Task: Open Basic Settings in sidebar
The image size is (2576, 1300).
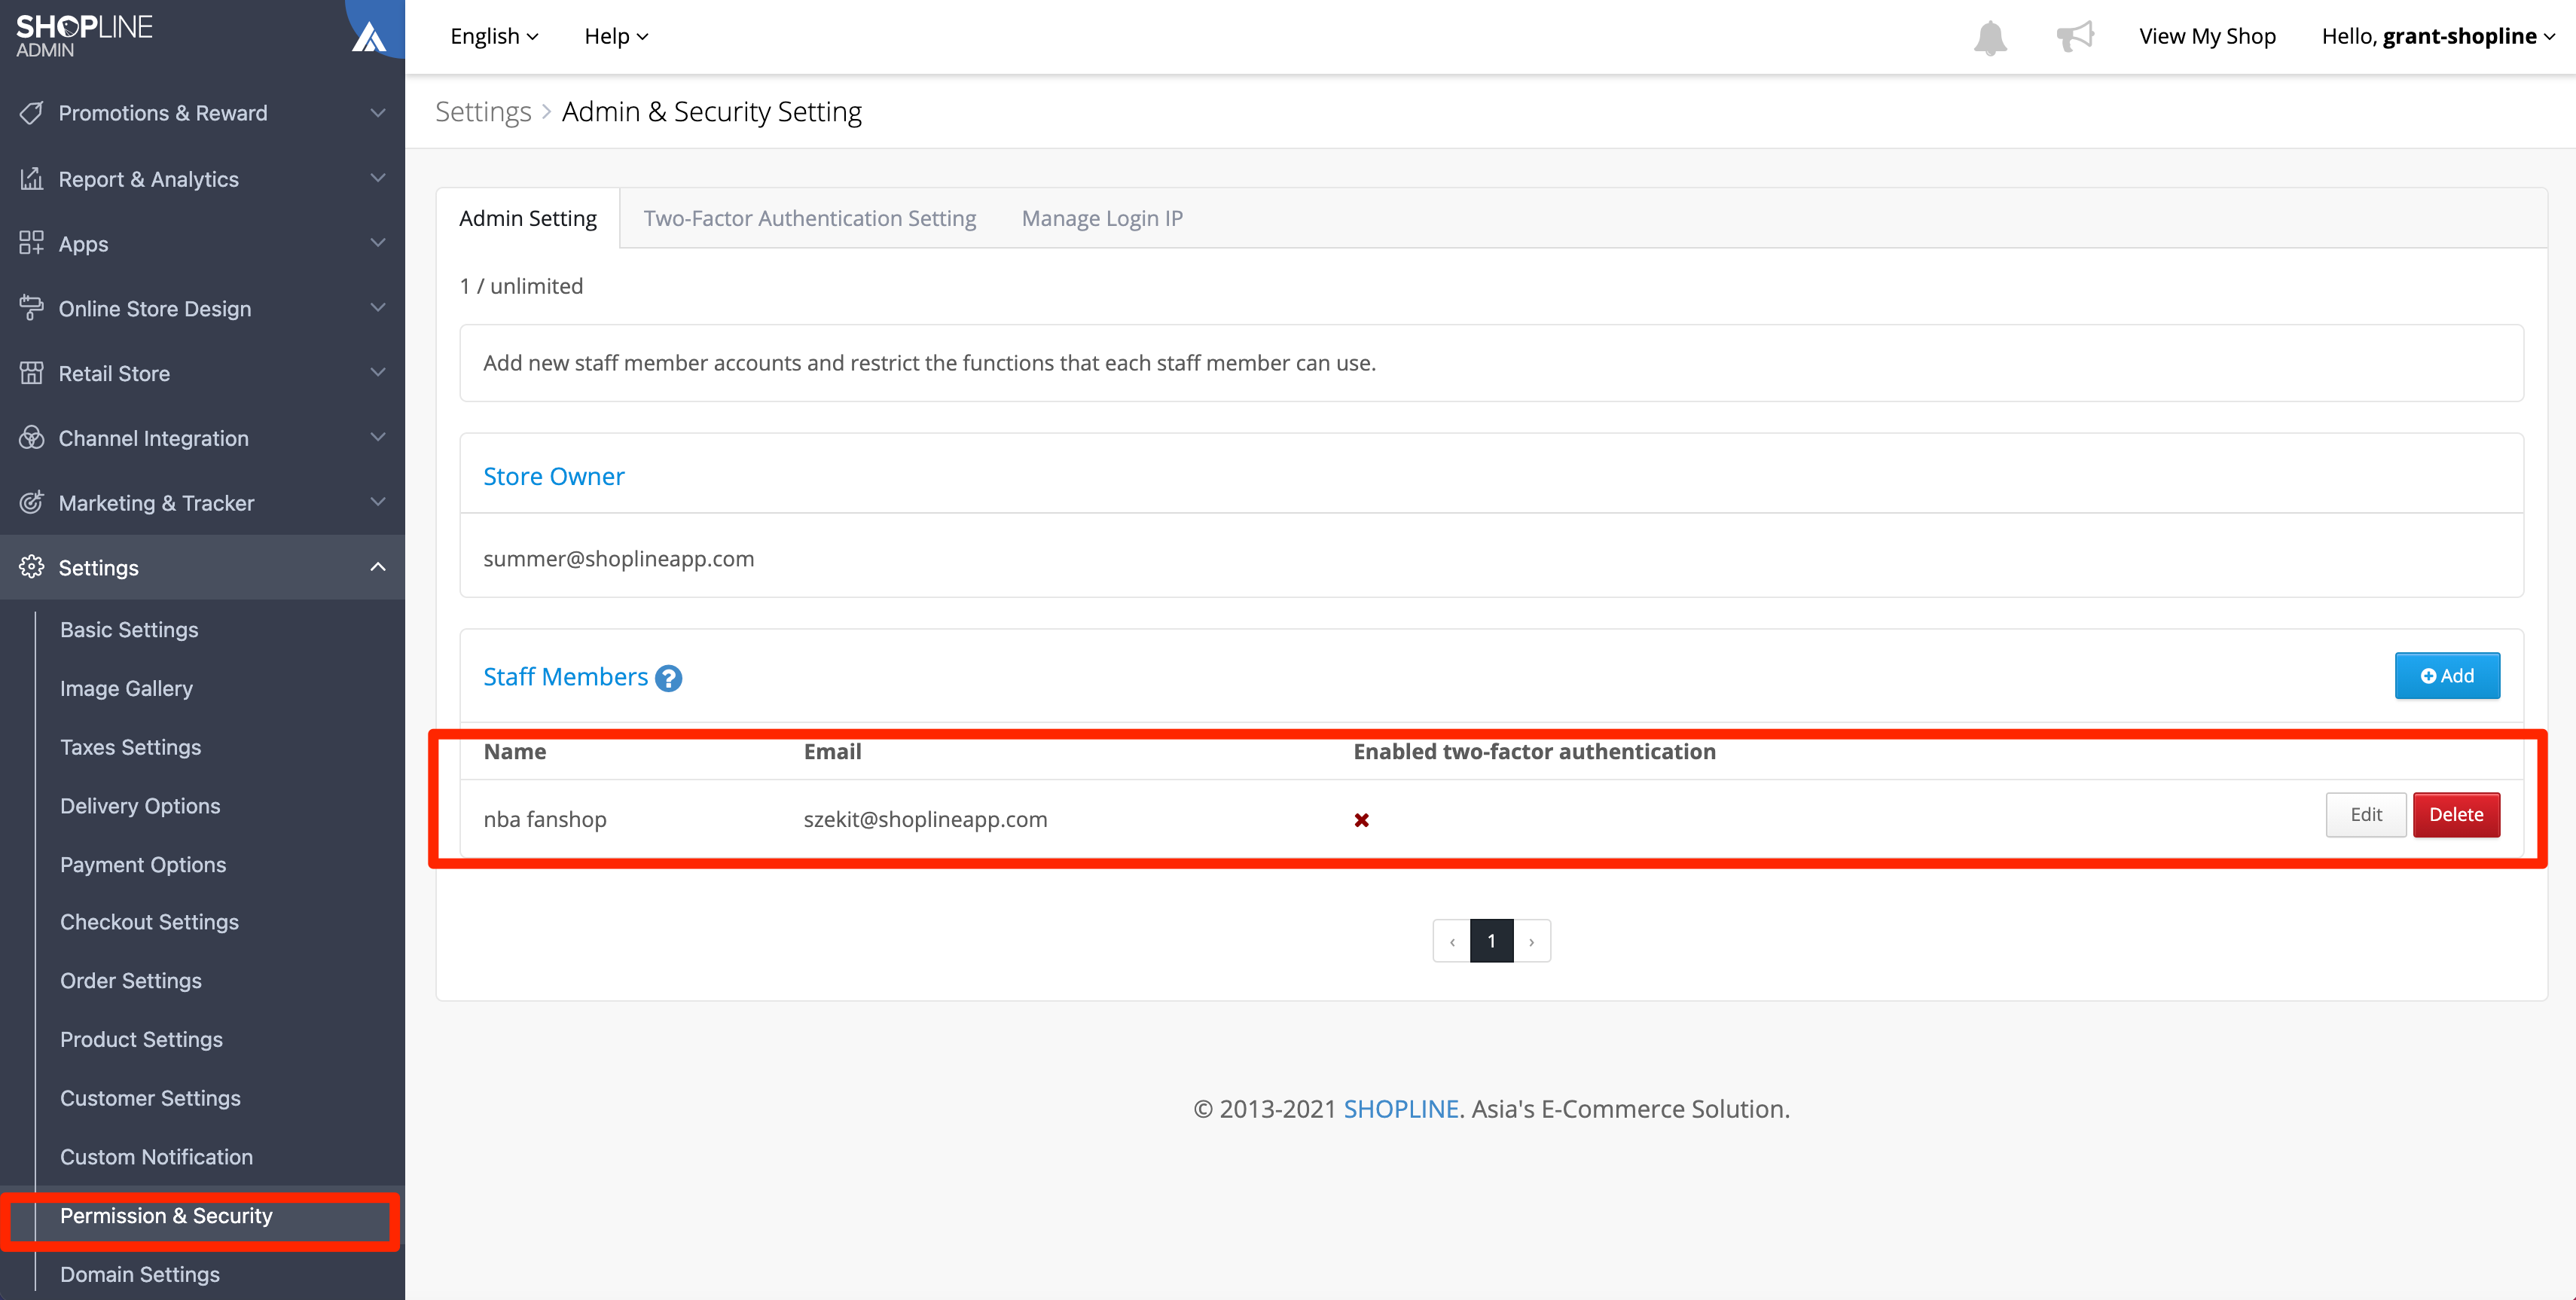Action: coord(129,630)
